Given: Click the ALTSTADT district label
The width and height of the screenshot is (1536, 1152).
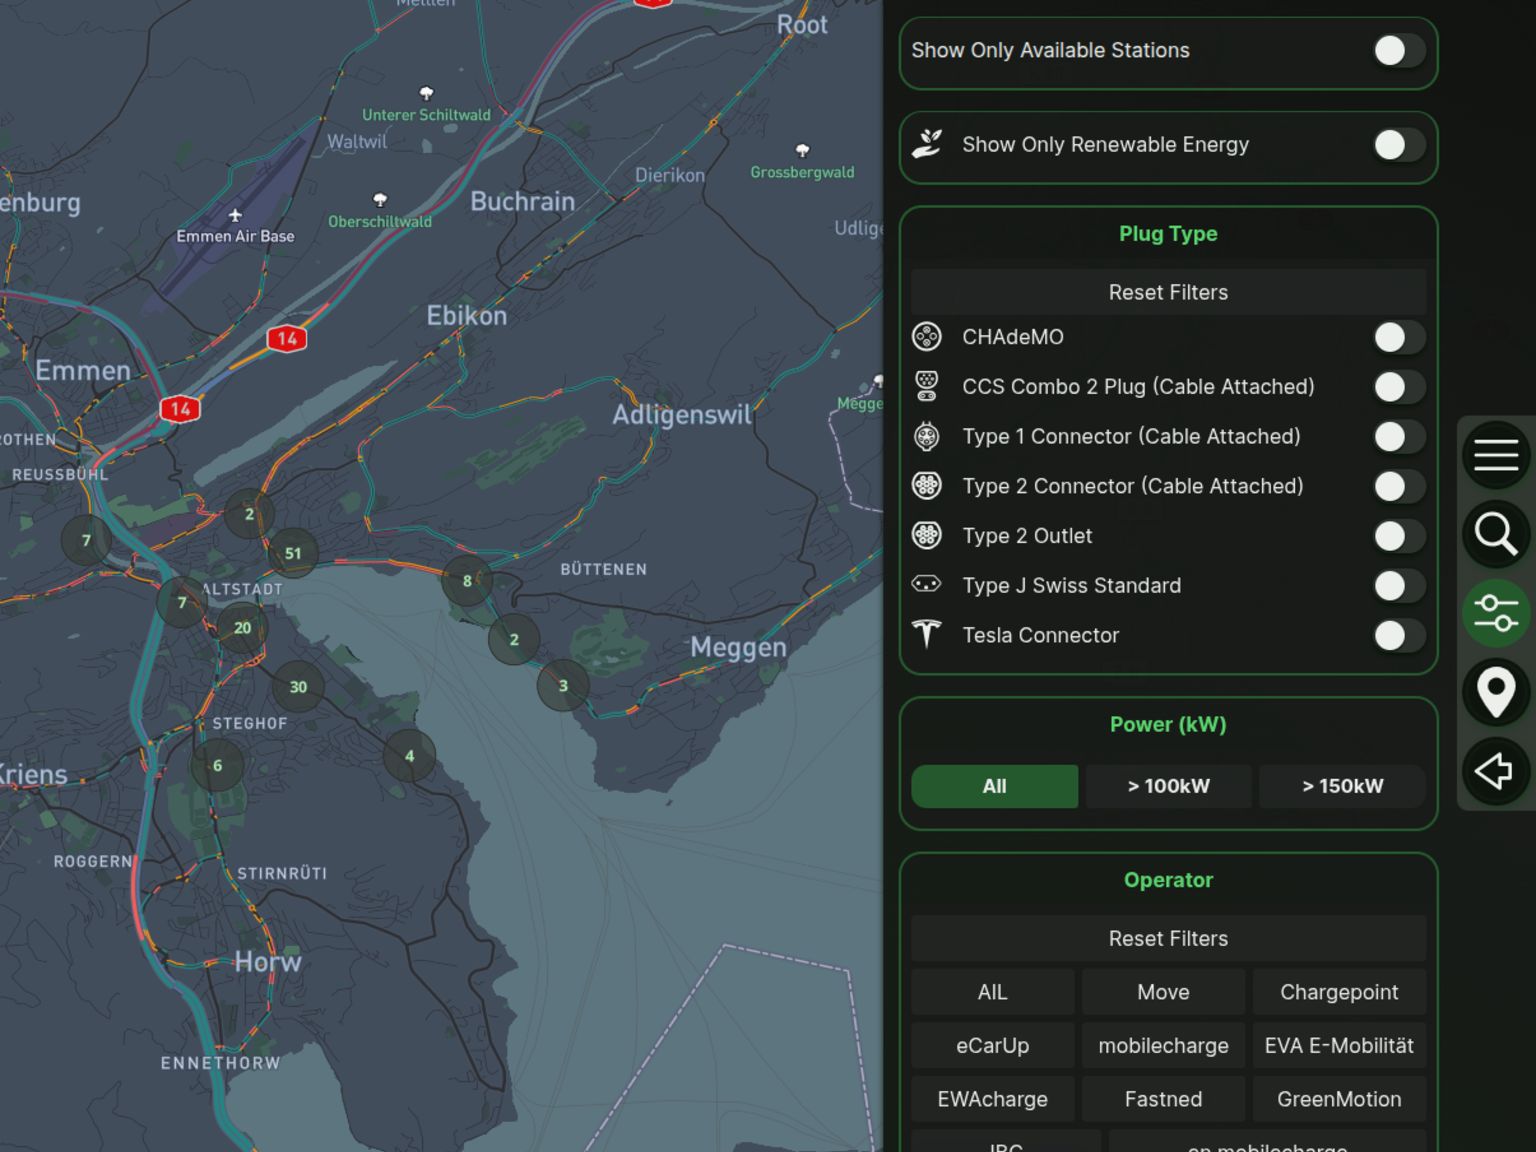Looking at the screenshot, I should 243,589.
